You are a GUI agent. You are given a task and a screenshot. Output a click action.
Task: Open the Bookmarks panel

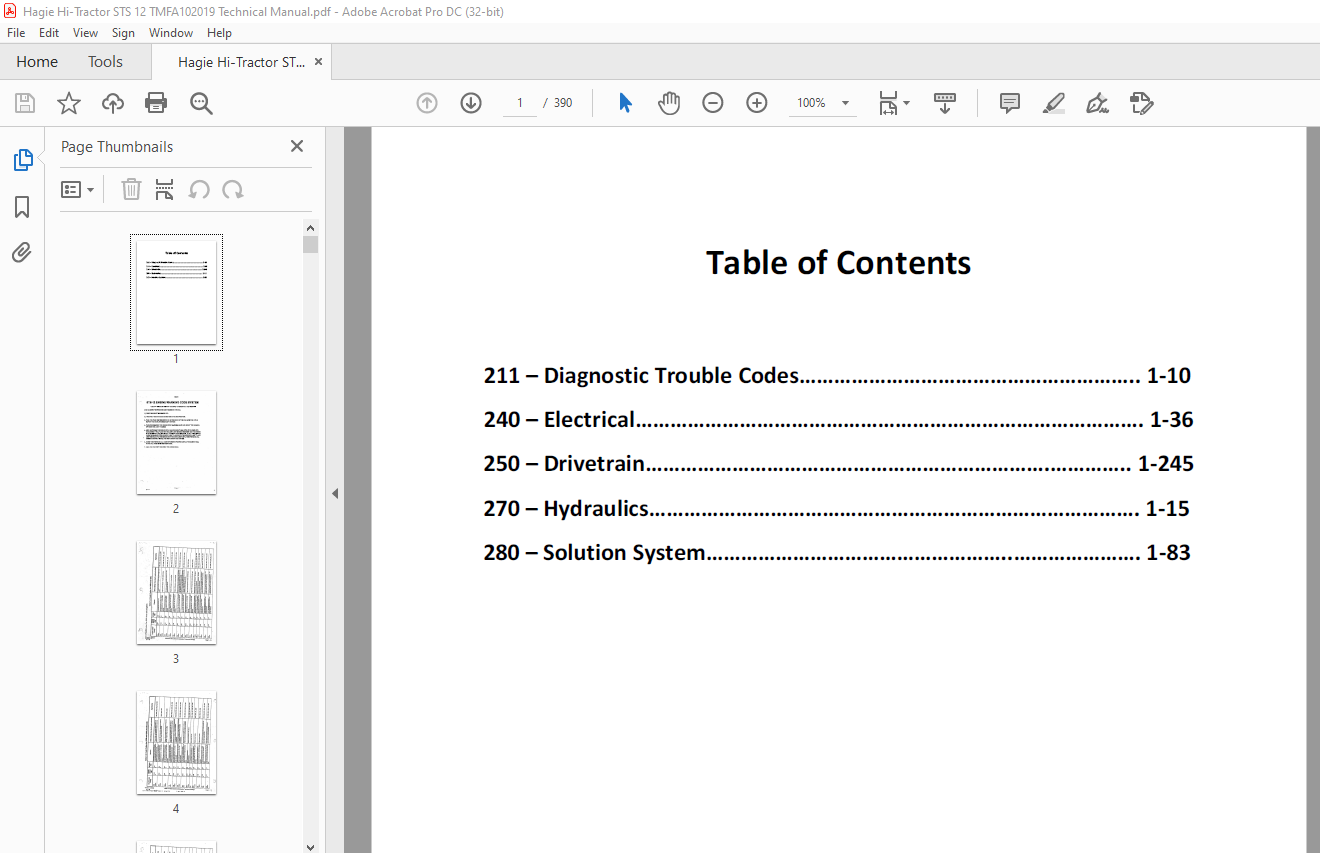[x=22, y=207]
